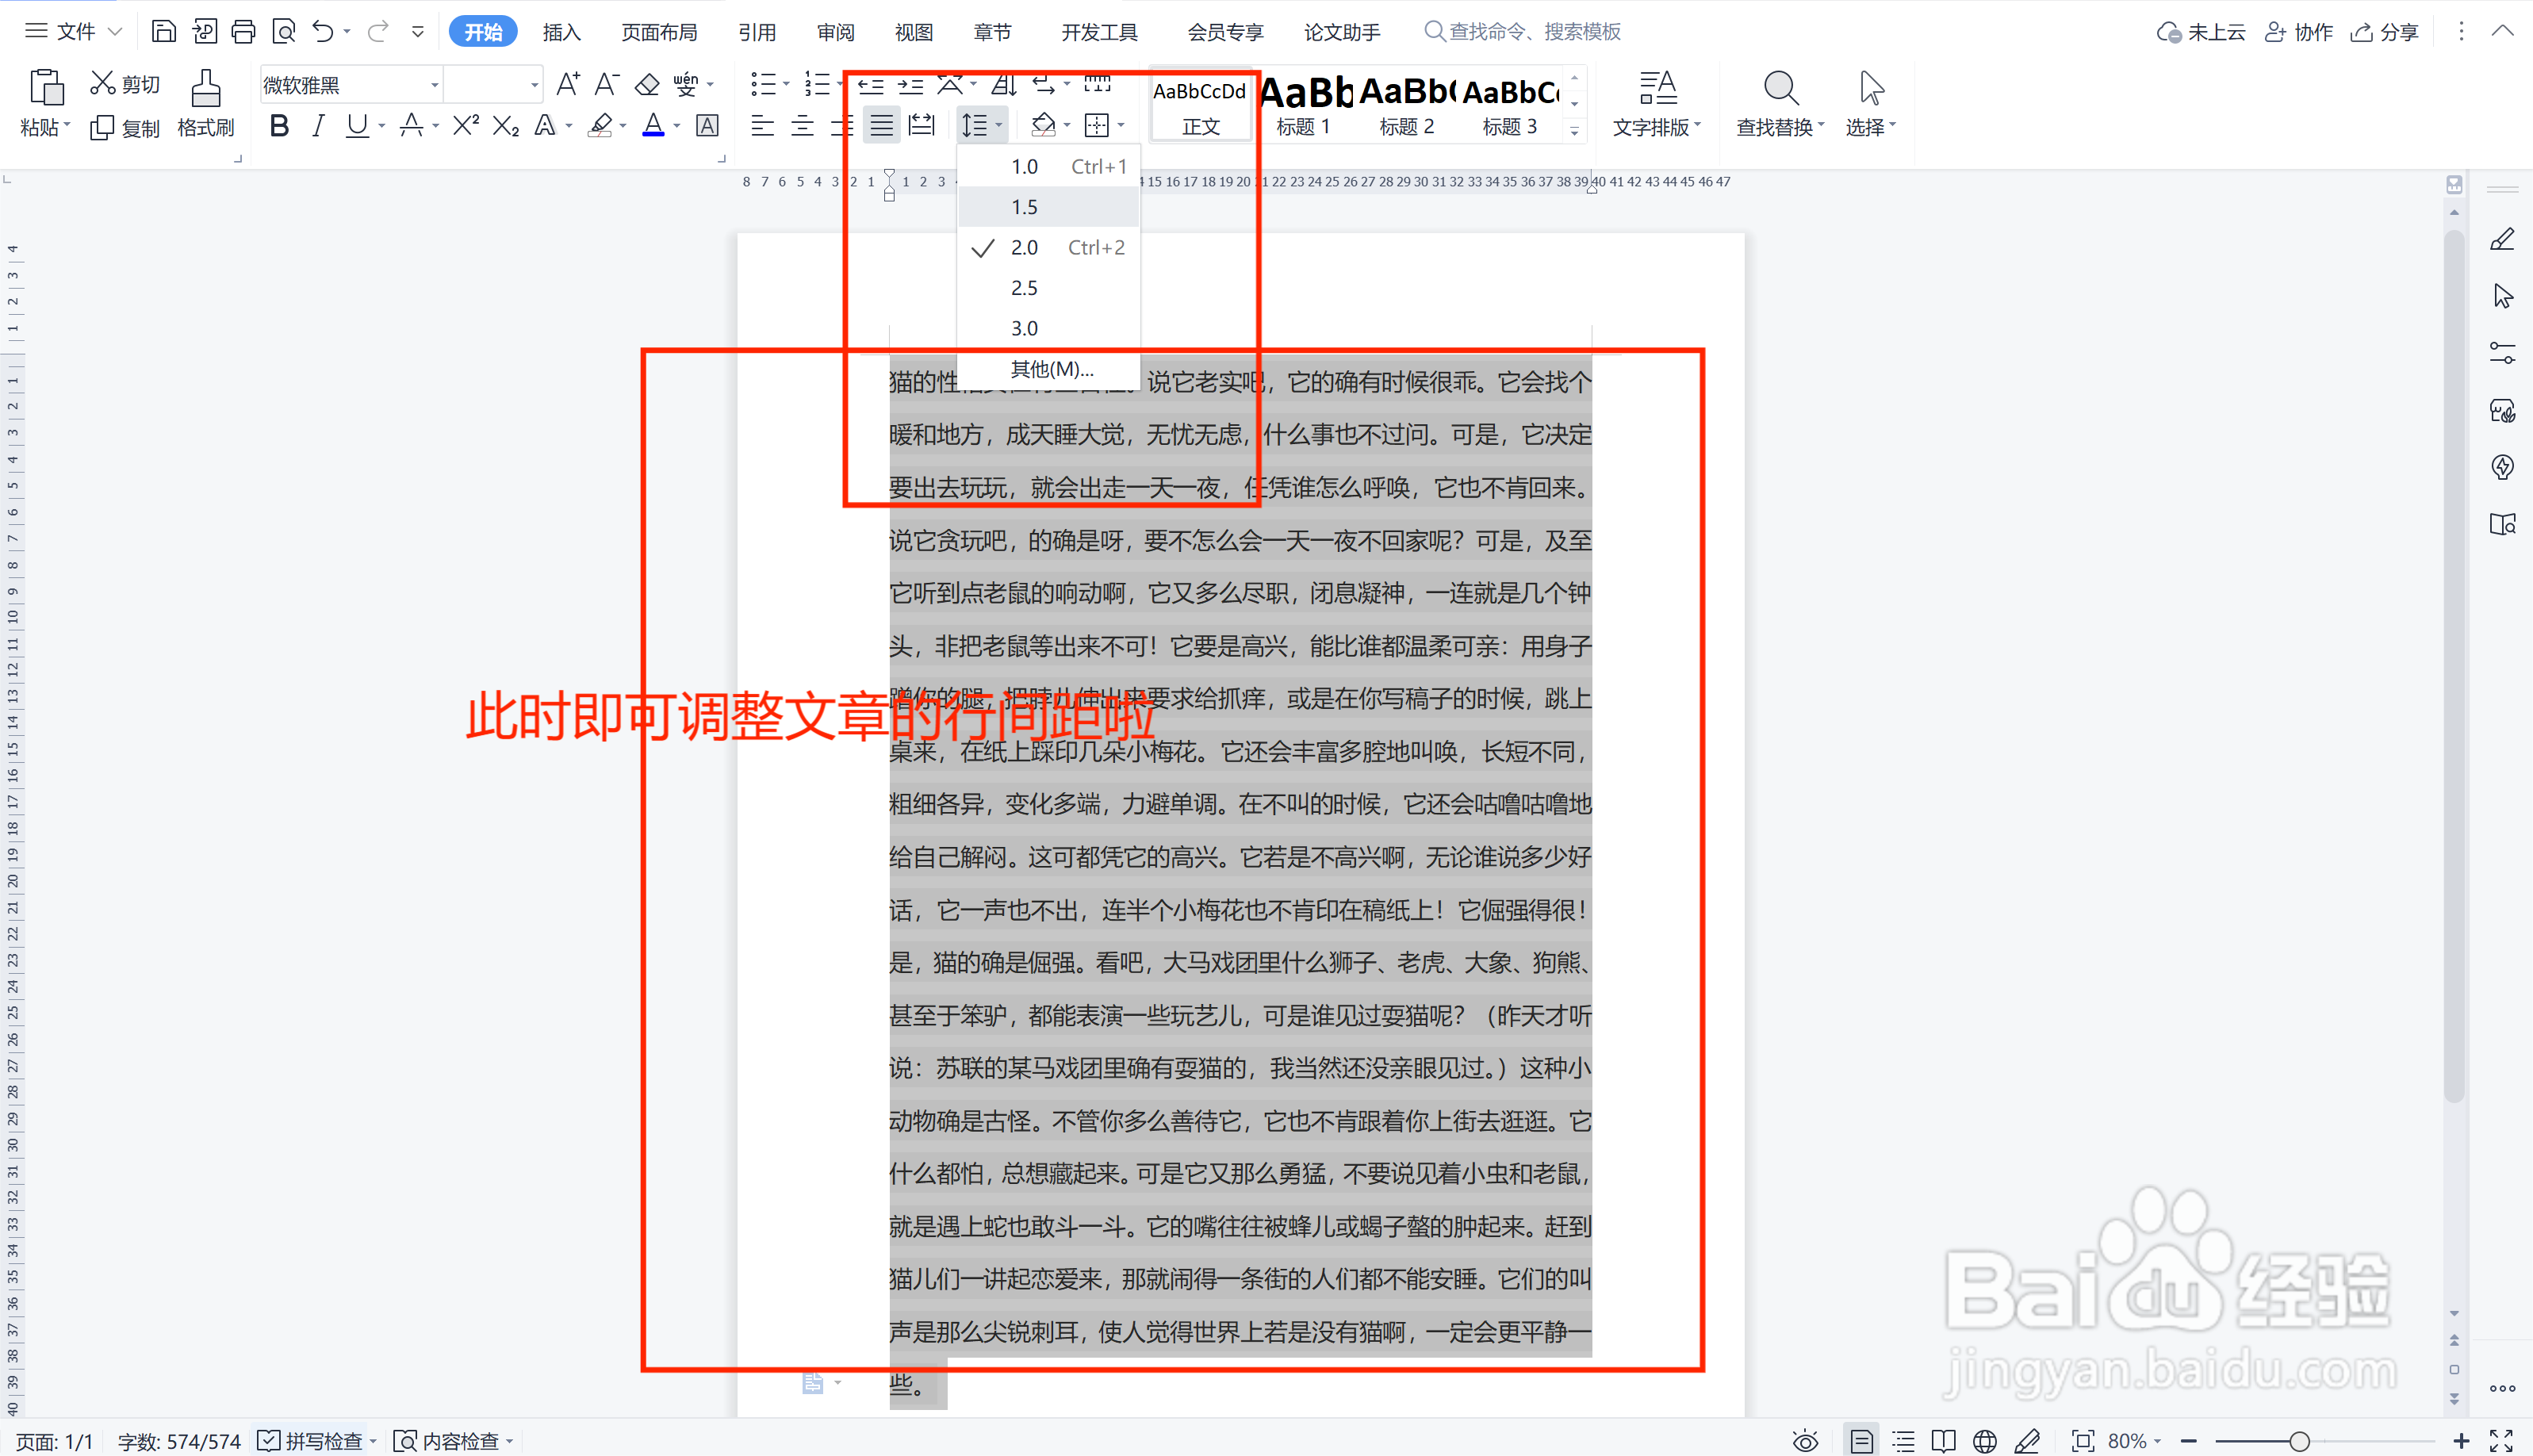Screen dimensions: 2533x1456
Task: Switch to read mode via status bar icon
Action: pyautogui.click(x=1944, y=1440)
